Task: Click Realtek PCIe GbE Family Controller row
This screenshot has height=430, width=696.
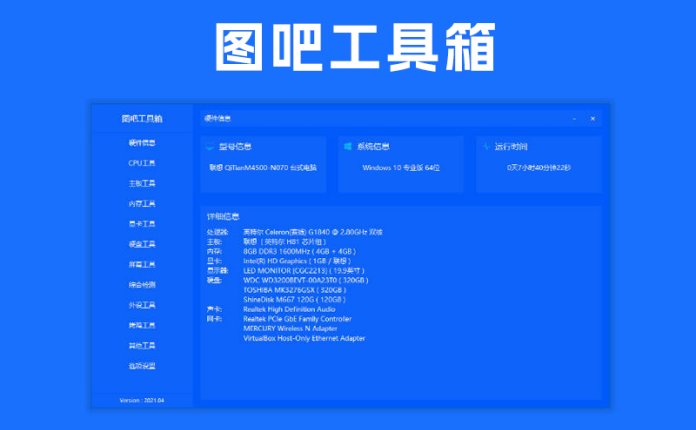Action: (x=279, y=319)
